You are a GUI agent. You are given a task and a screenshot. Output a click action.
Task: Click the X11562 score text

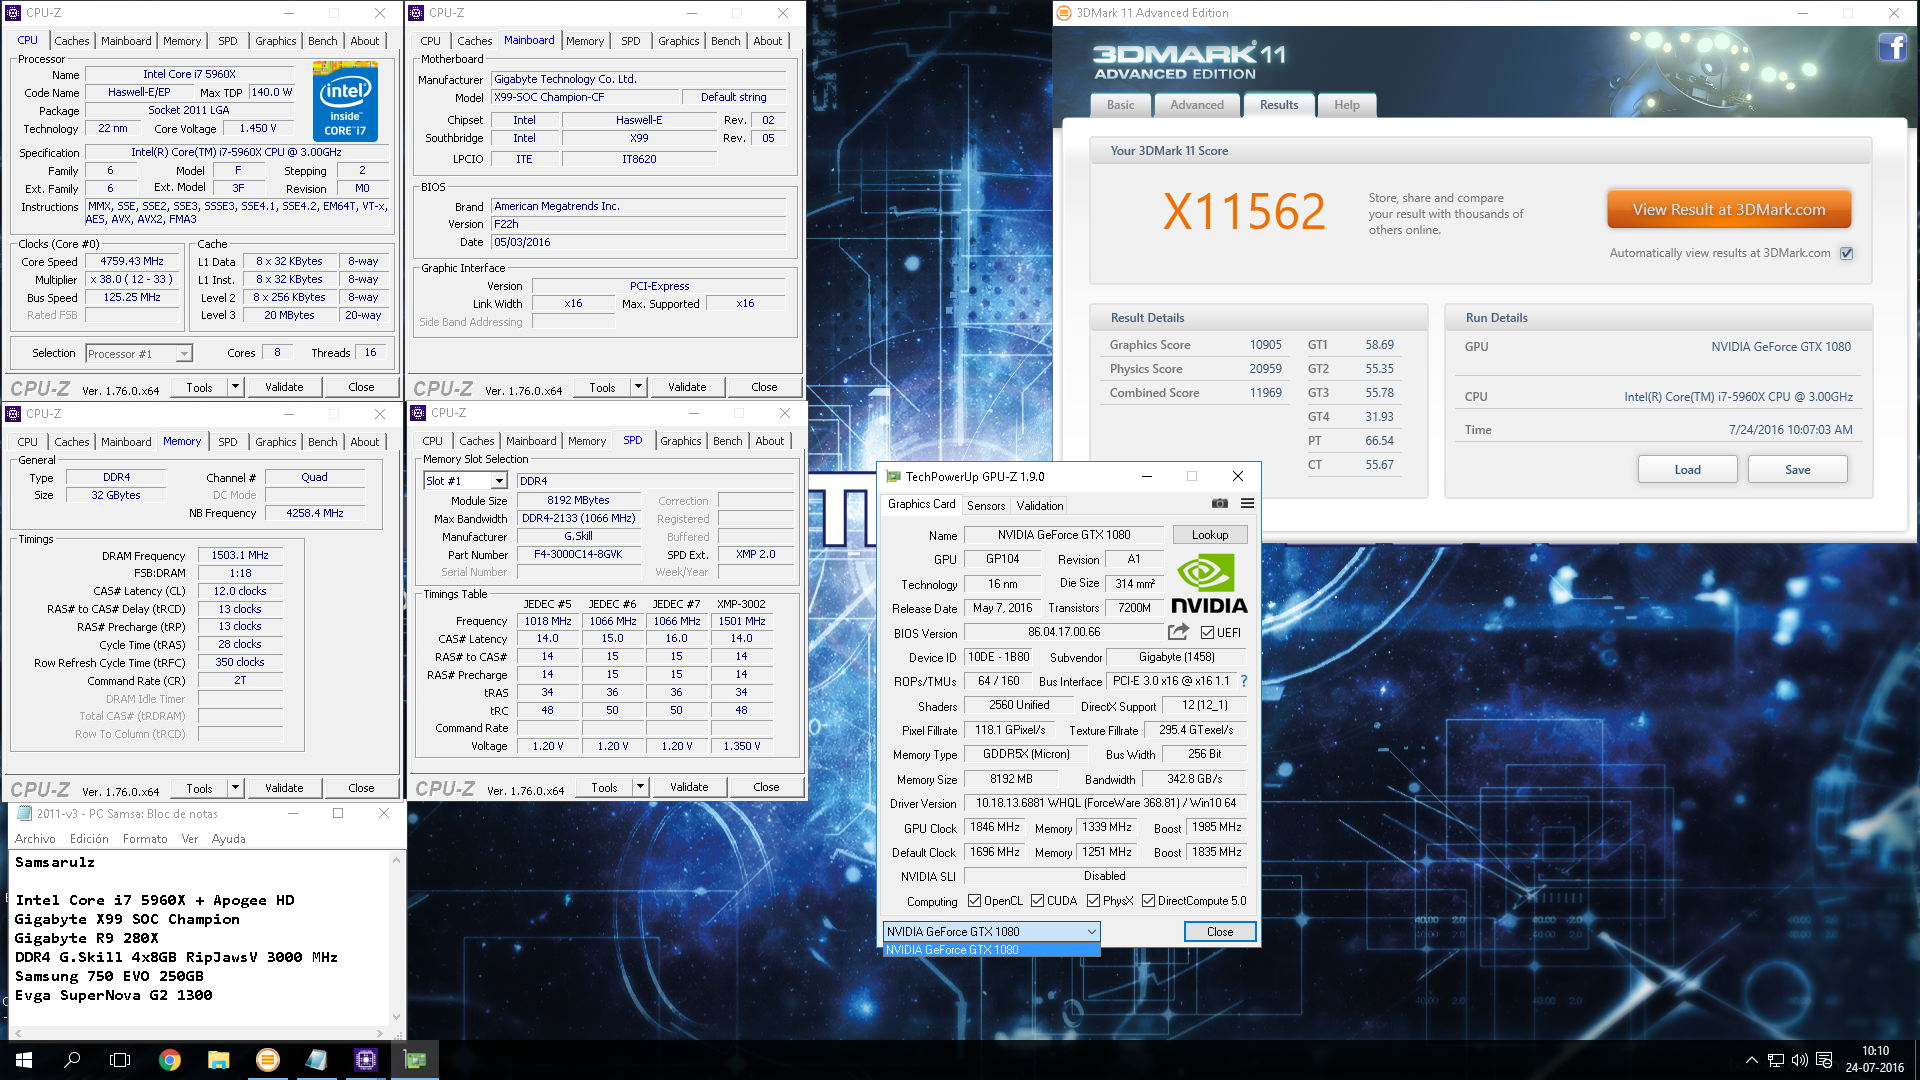[1244, 212]
